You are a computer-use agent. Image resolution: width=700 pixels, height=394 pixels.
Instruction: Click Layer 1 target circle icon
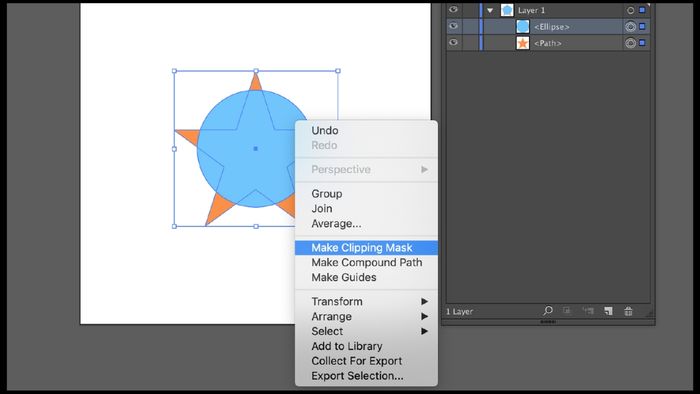coord(630,10)
